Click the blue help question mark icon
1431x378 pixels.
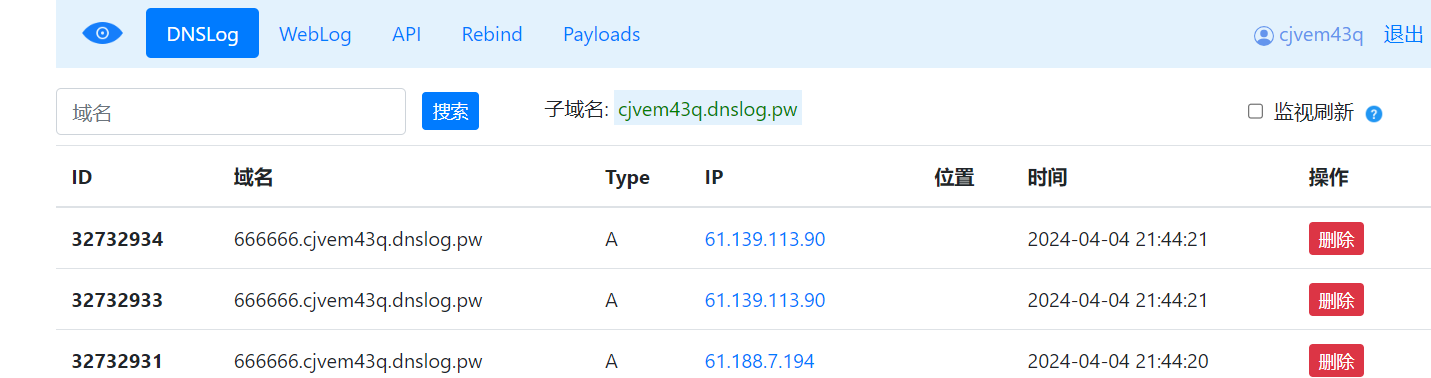point(1374,114)
